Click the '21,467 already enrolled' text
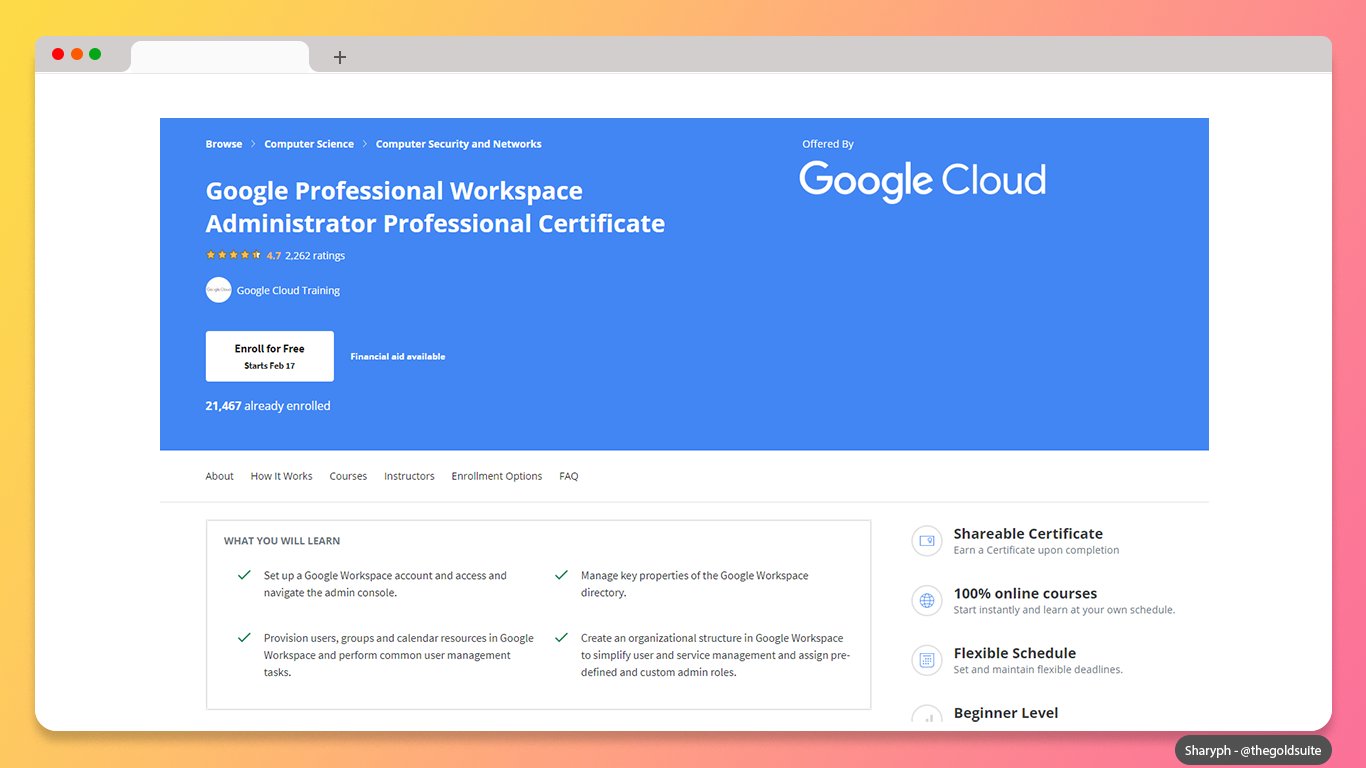 tap(268, 406)
